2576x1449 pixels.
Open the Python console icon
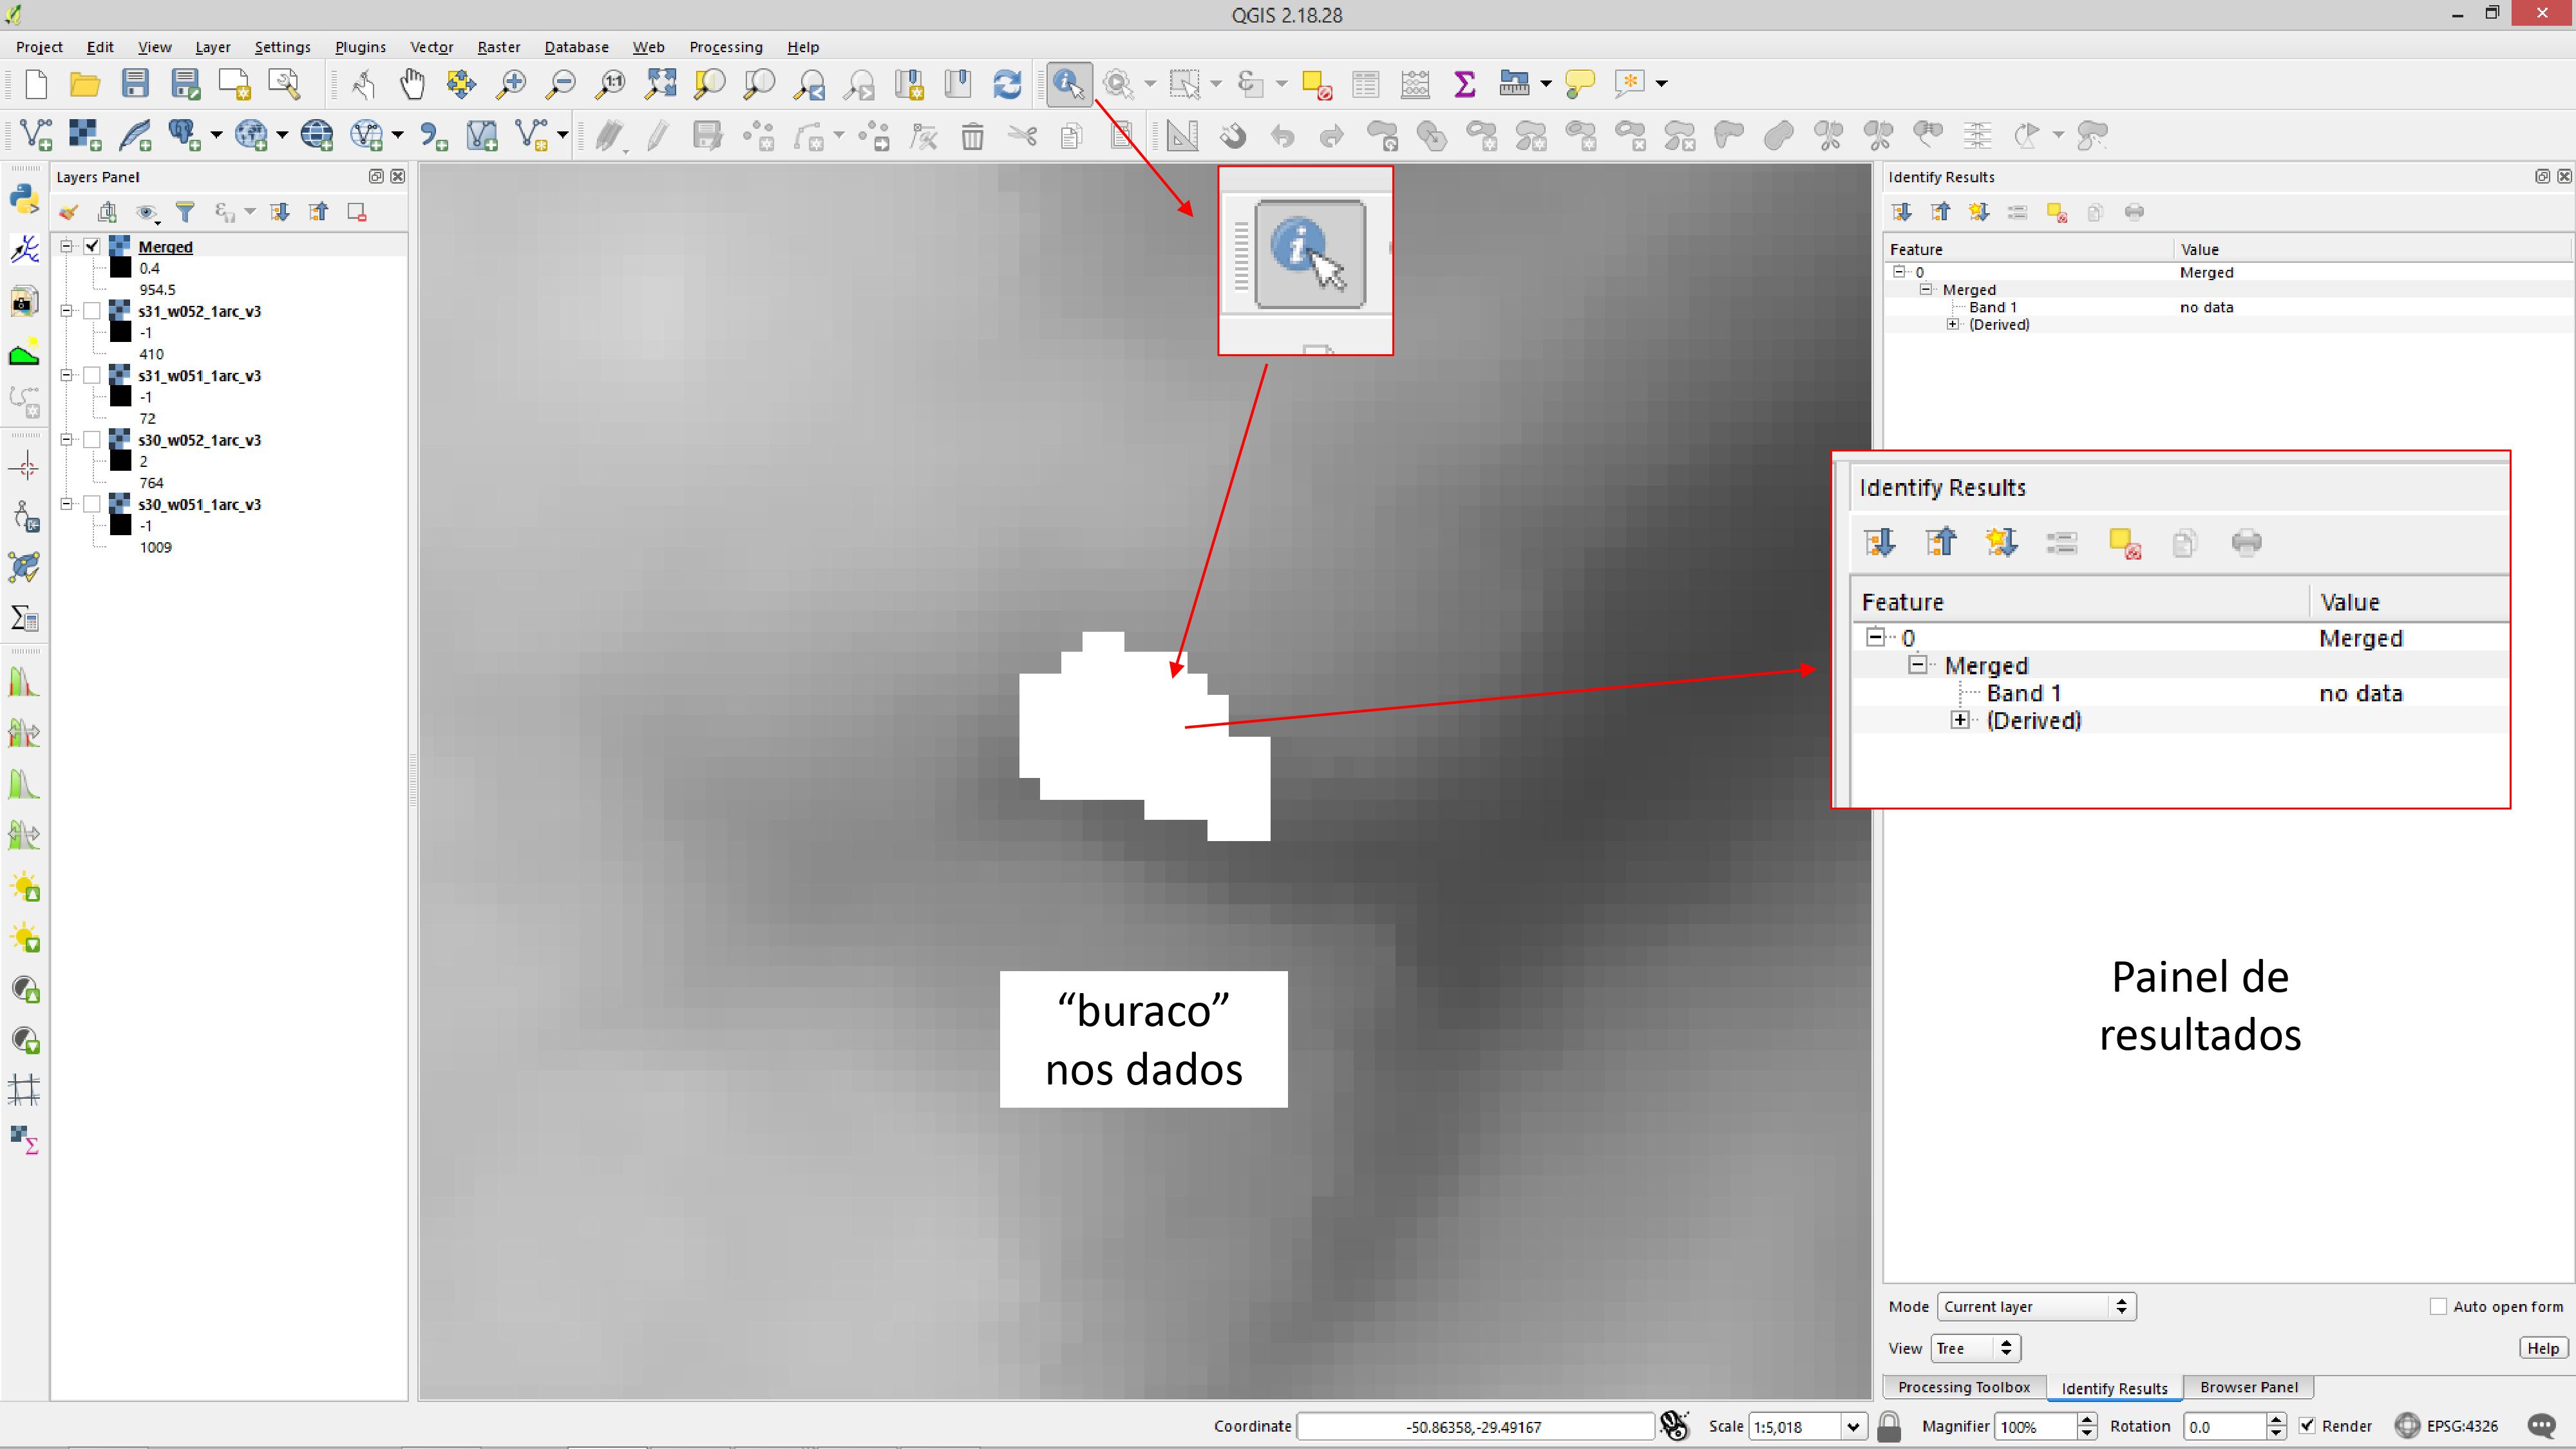pos(24,198)
